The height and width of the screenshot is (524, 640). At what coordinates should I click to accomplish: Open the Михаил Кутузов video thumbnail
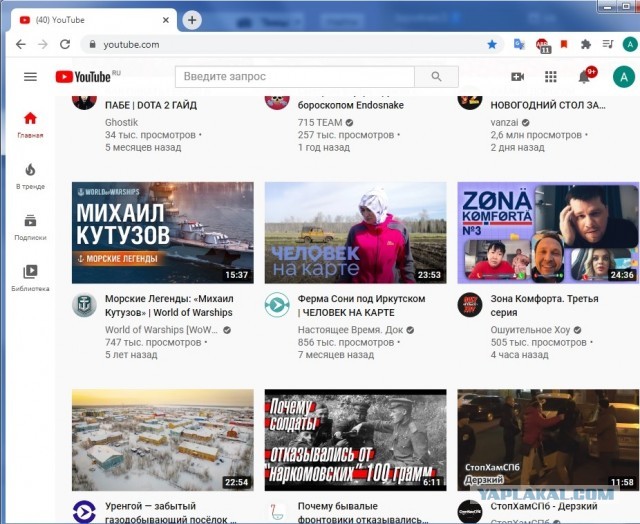[162, 233]
